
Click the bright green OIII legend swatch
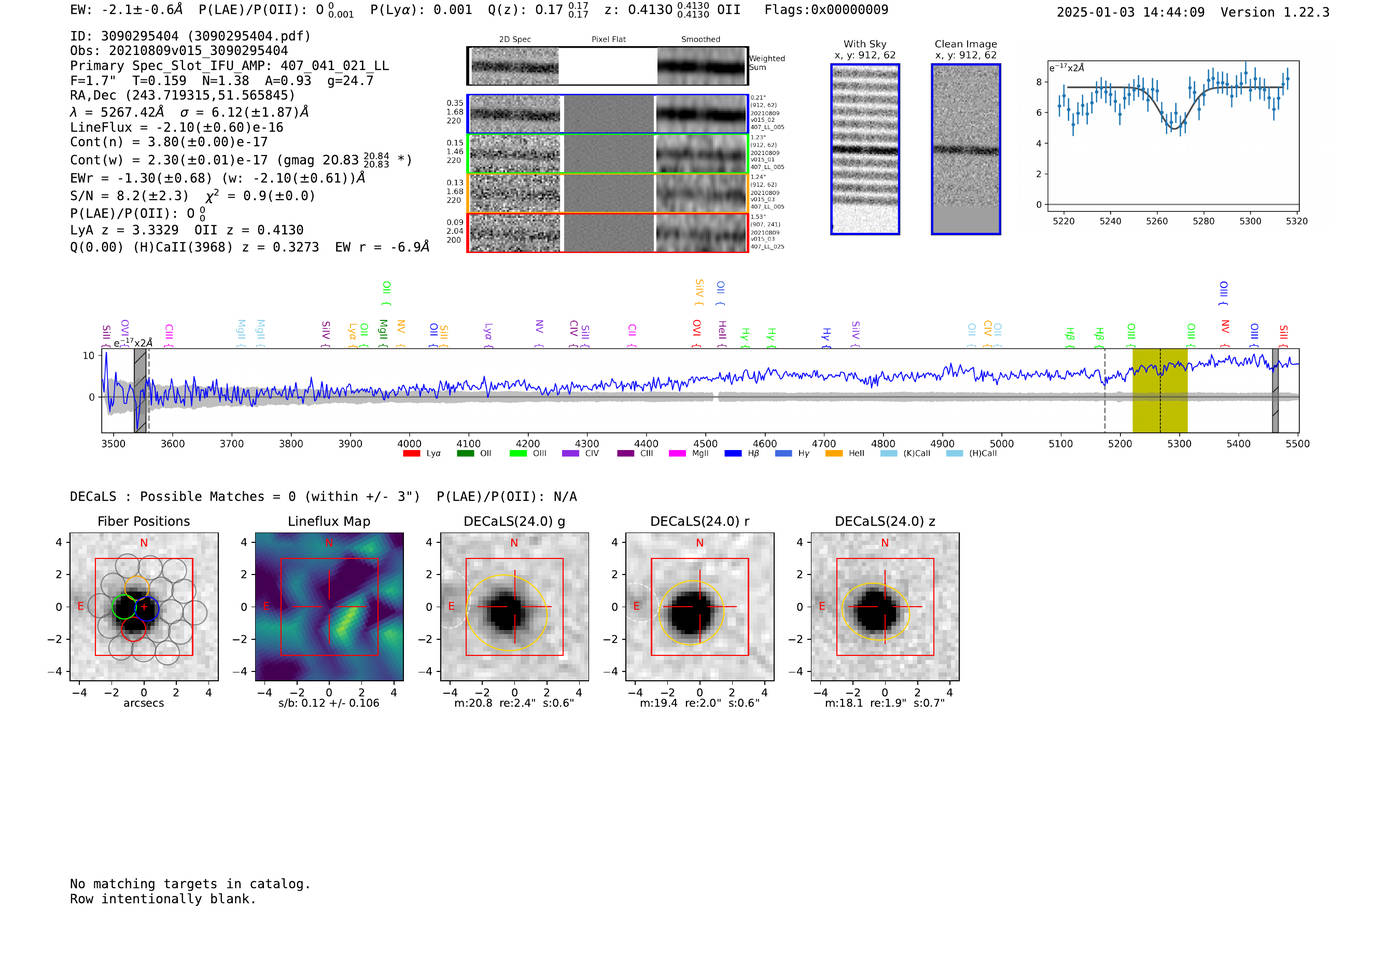518,453
